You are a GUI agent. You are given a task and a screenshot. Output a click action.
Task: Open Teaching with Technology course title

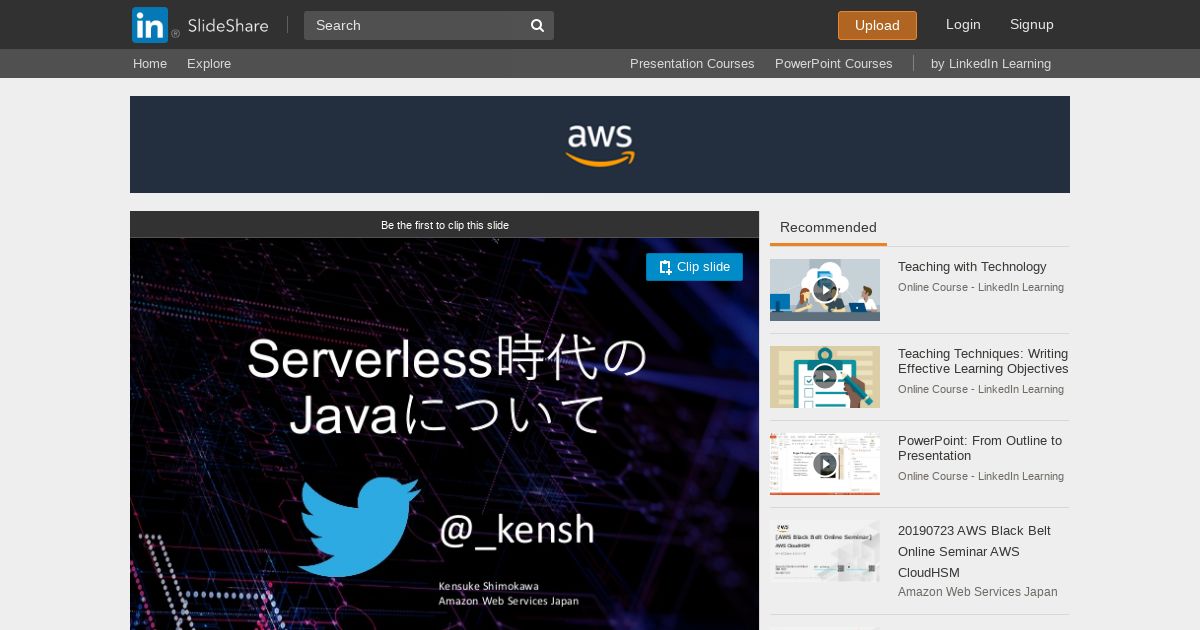(972, 267)
